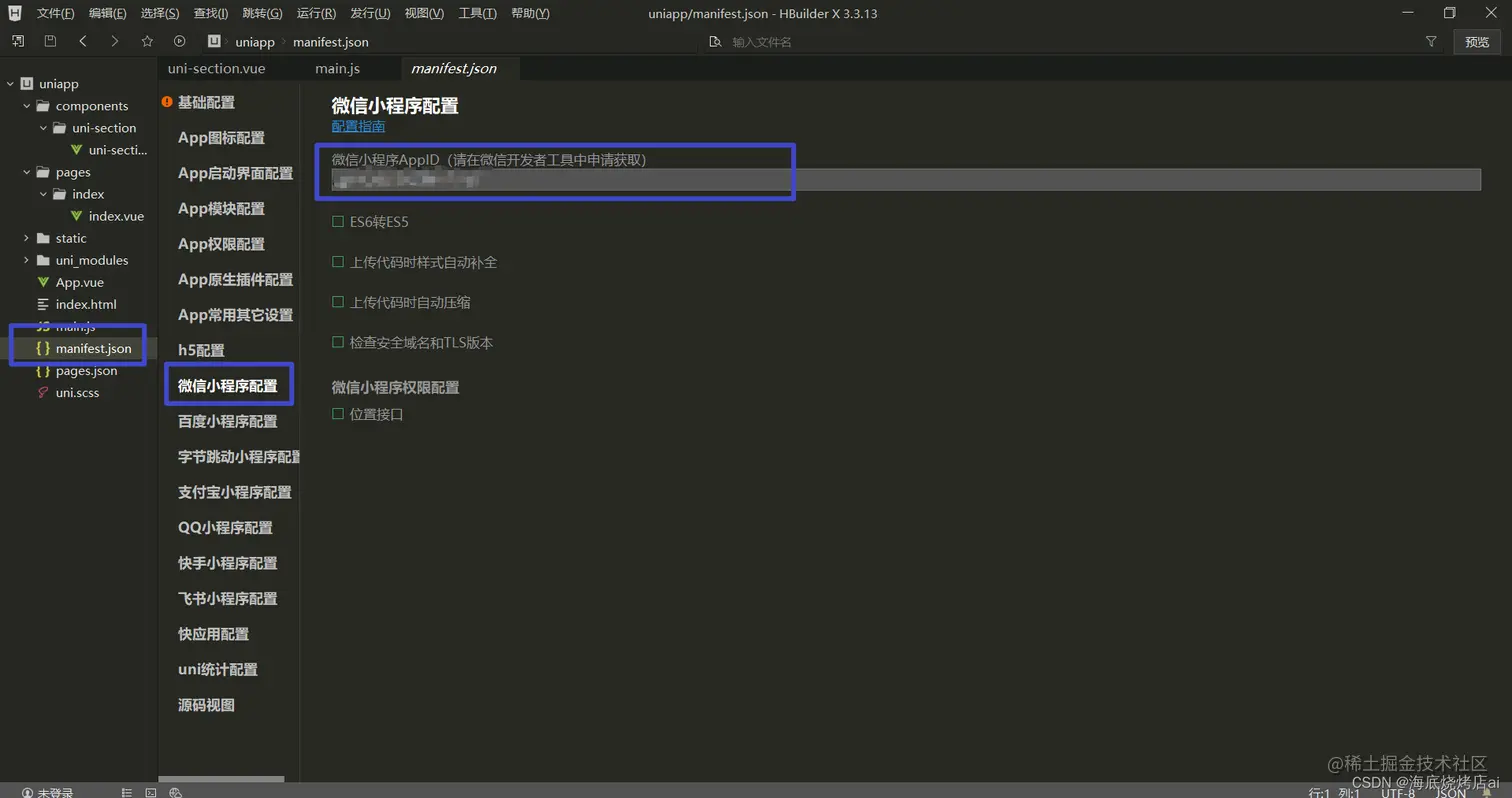1512x798 pixels.
Task: Collapse the components folder
Action: pyautogui.click(x=26, y=106)
